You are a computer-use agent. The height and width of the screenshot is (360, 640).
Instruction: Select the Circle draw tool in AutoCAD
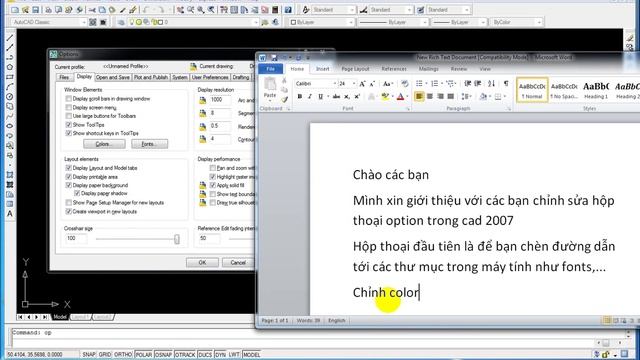pos(10,97)
